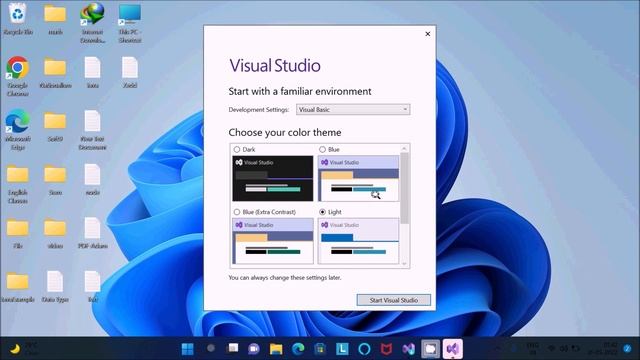
Task: Launch Microsoft Edge from the taskbar
Action: (298, 349)
